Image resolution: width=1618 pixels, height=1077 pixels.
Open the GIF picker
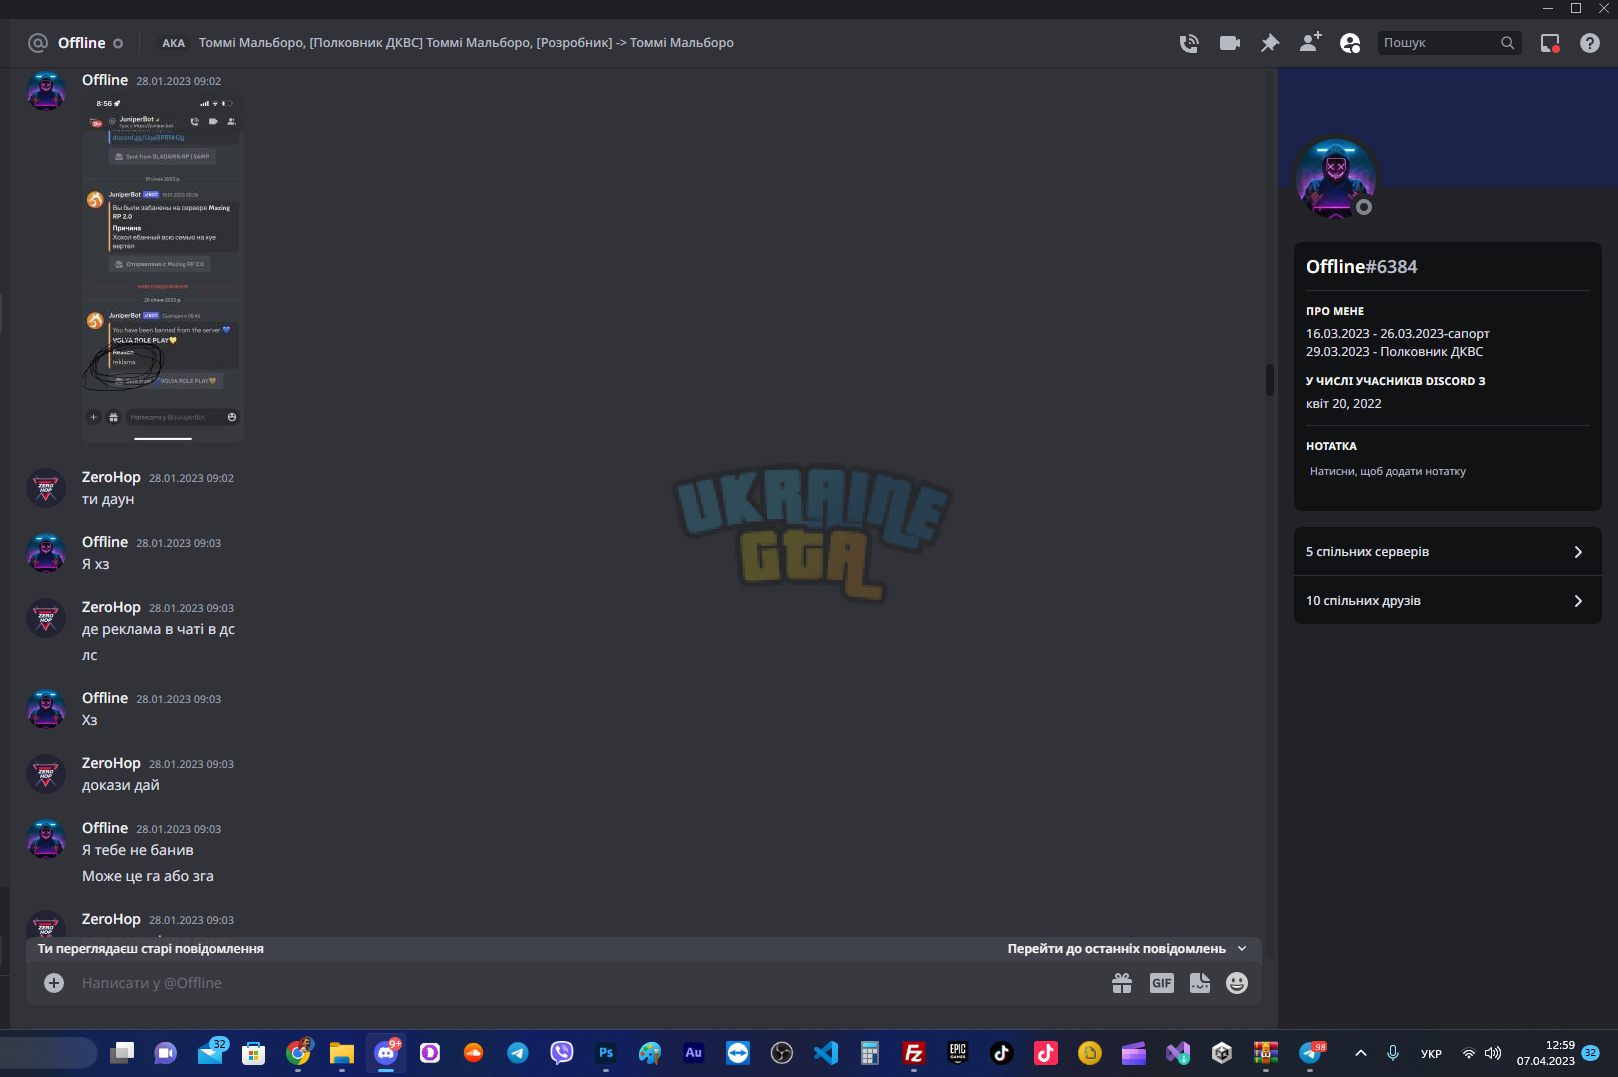tap(1161, 983)
